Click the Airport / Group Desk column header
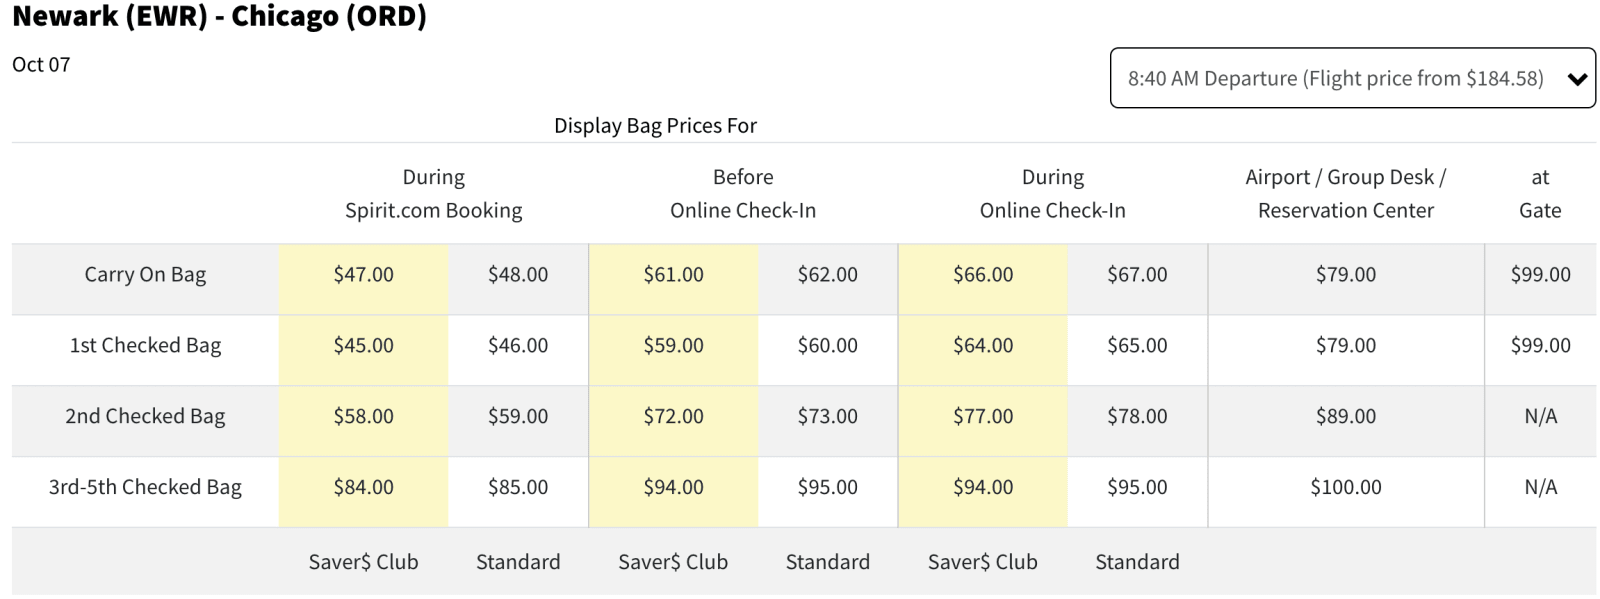The width and height of the screenshot is (1600, 599). (1345, 194)
